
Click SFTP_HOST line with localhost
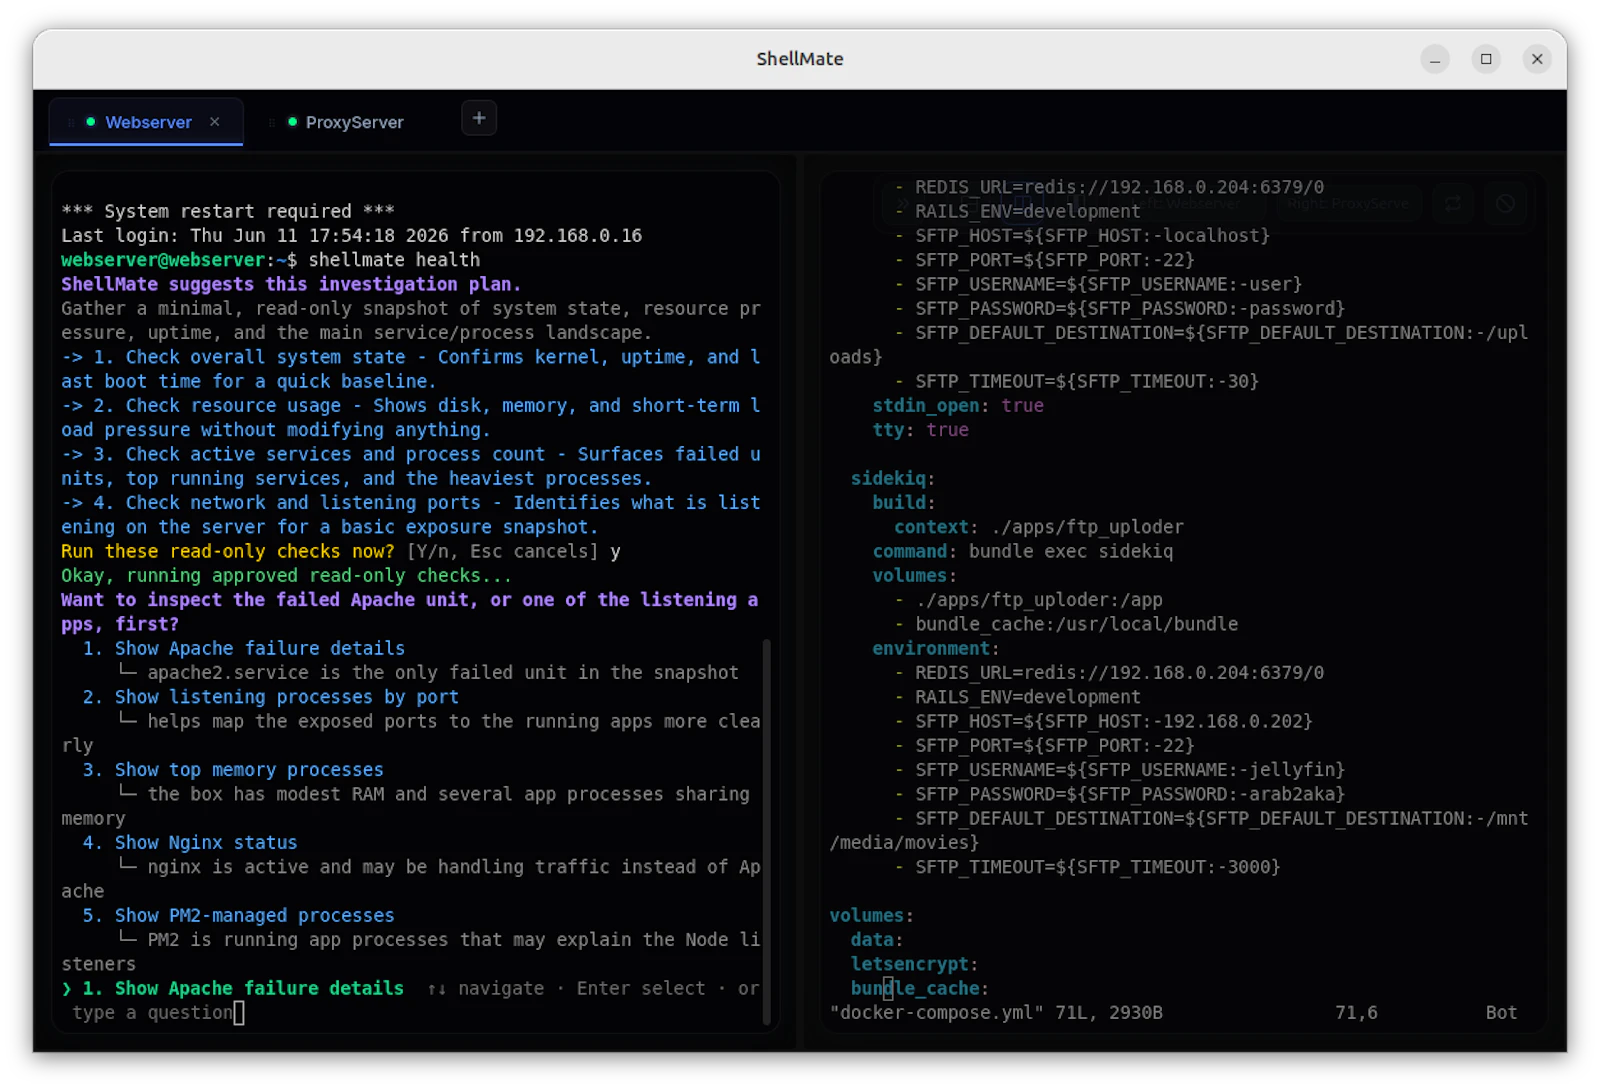click(1093, 236)
